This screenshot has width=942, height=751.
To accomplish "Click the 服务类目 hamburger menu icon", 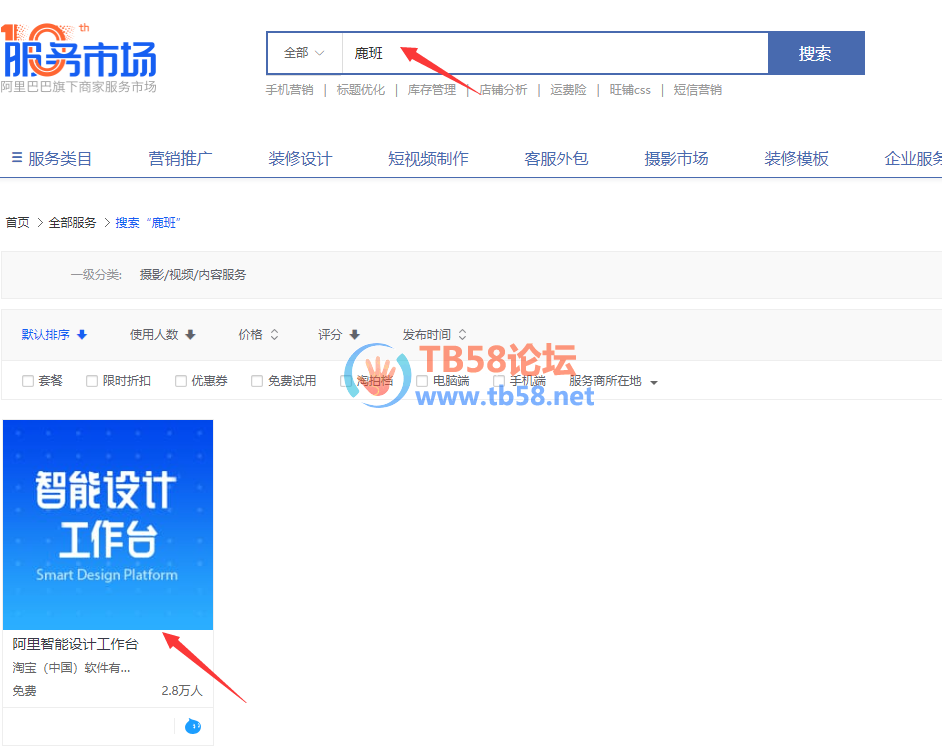I will click(17, 158).
